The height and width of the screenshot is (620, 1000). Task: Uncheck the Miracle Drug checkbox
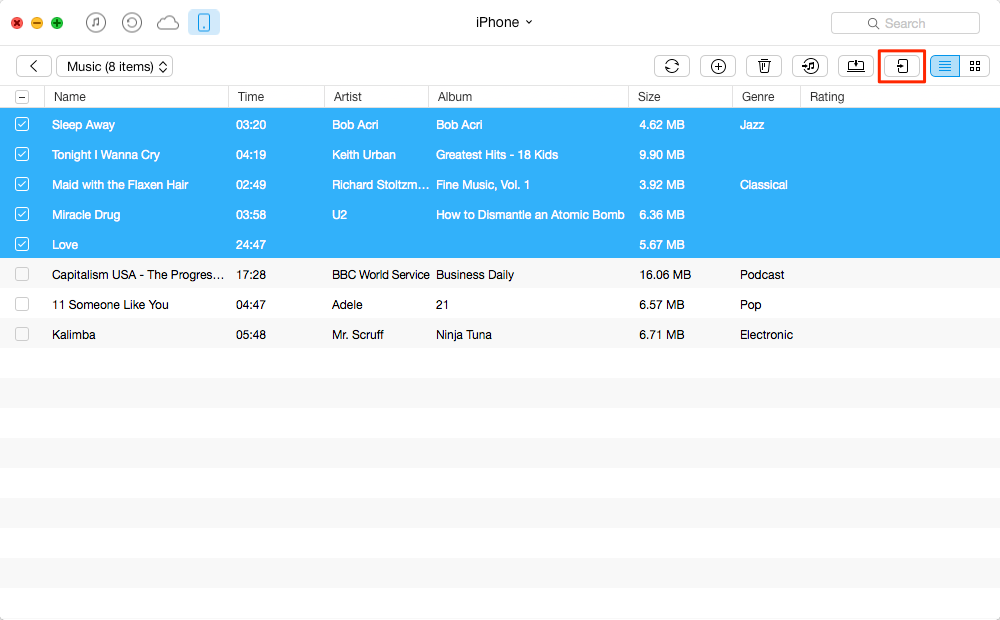(22, 214)
